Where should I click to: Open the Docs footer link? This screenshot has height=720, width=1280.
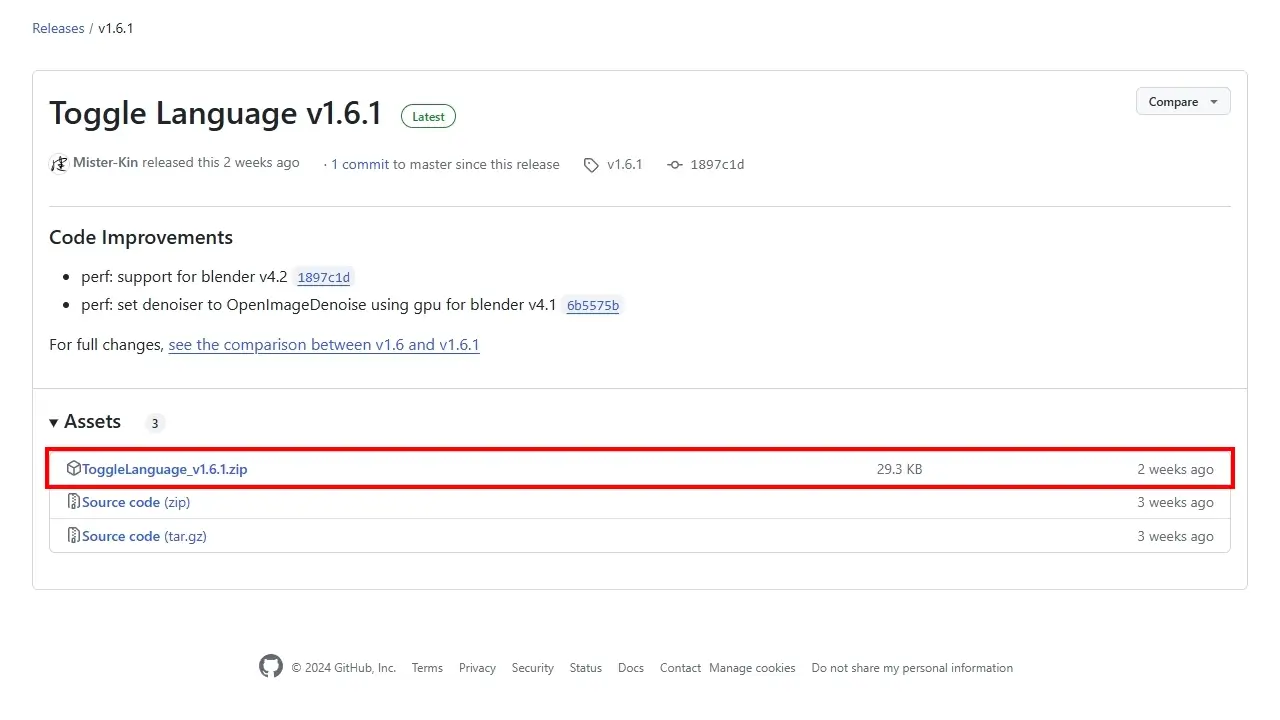(x=631, y=668)
